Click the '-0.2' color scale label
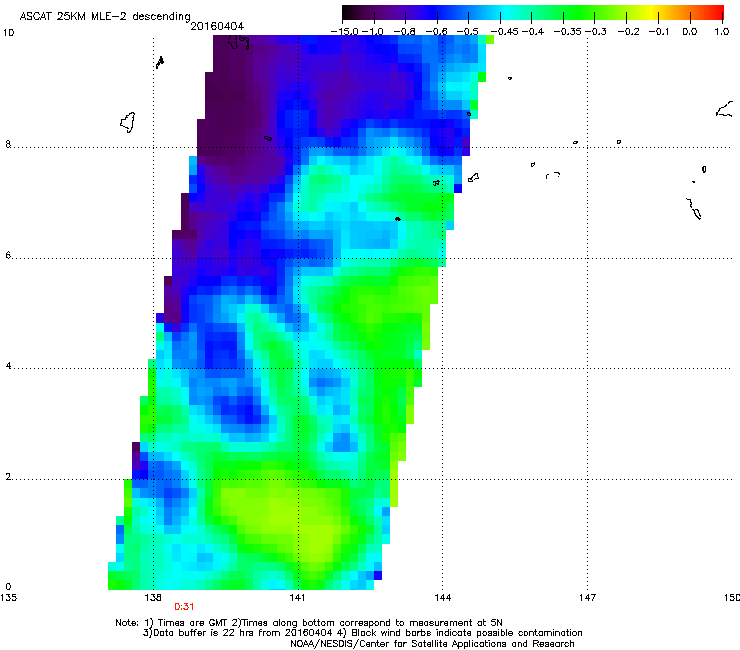This screenshot has height=650, width=740. [628, 32]
